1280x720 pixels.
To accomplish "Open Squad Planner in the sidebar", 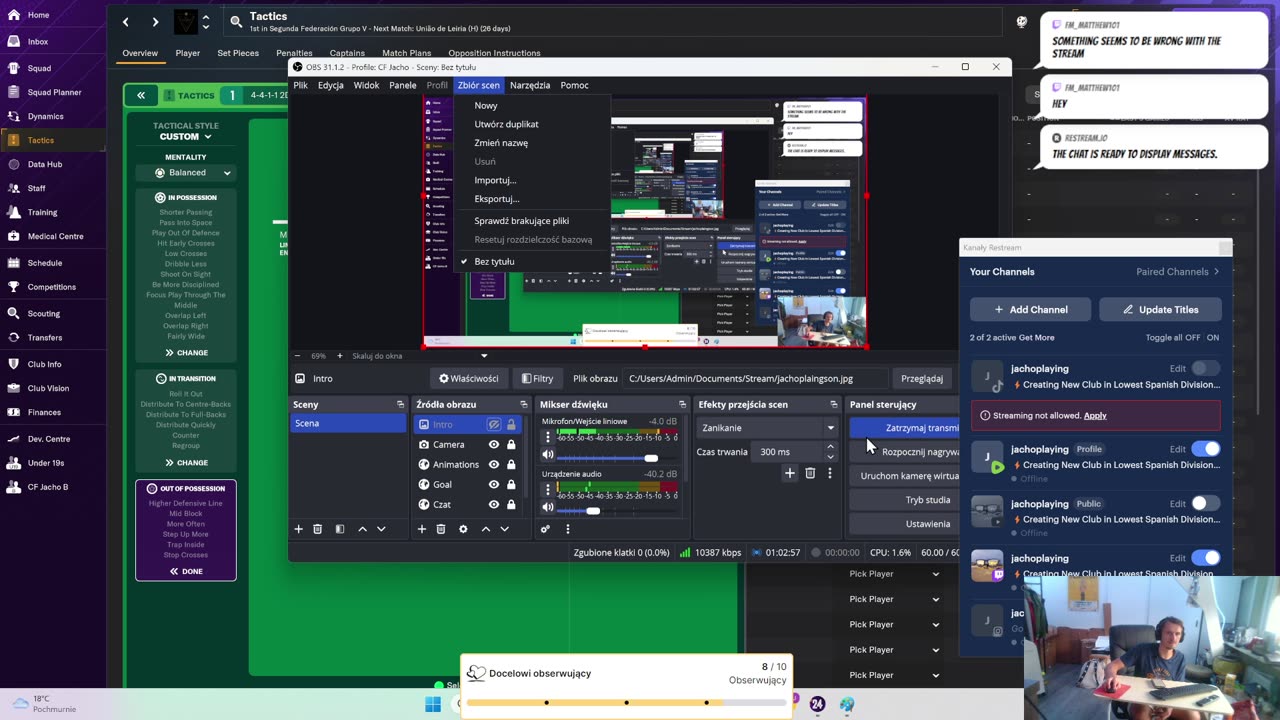I will [x=54, y=92].
